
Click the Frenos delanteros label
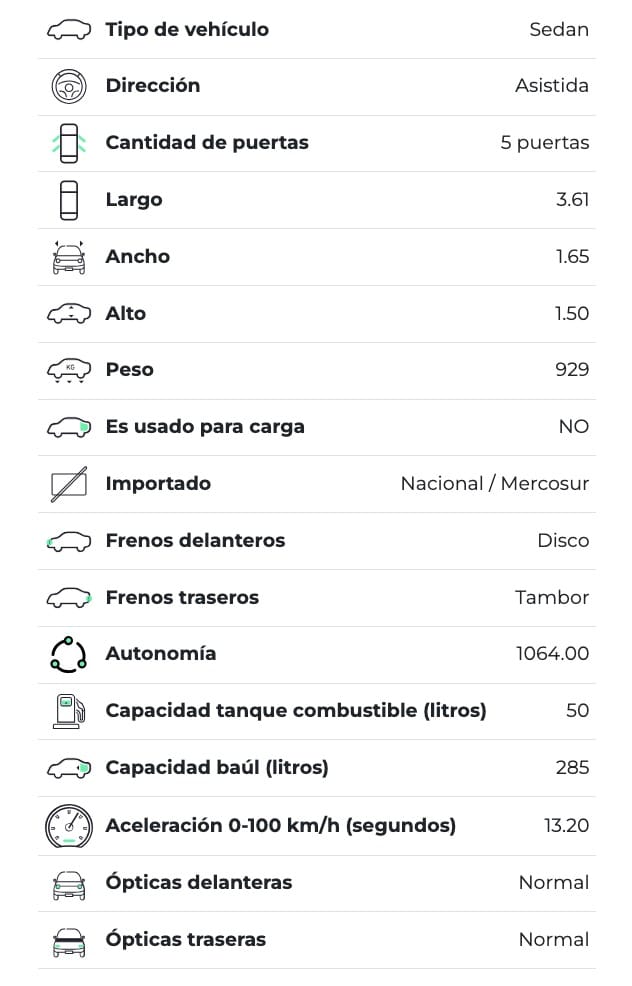(x=195, y=541)
